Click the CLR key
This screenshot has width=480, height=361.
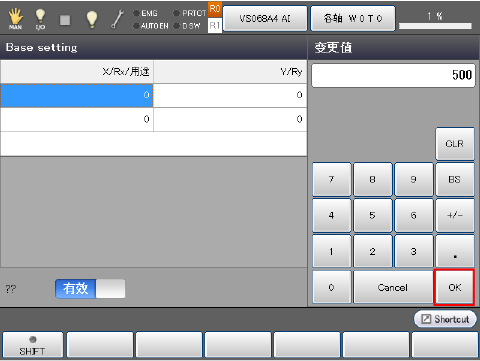(455, 144)
